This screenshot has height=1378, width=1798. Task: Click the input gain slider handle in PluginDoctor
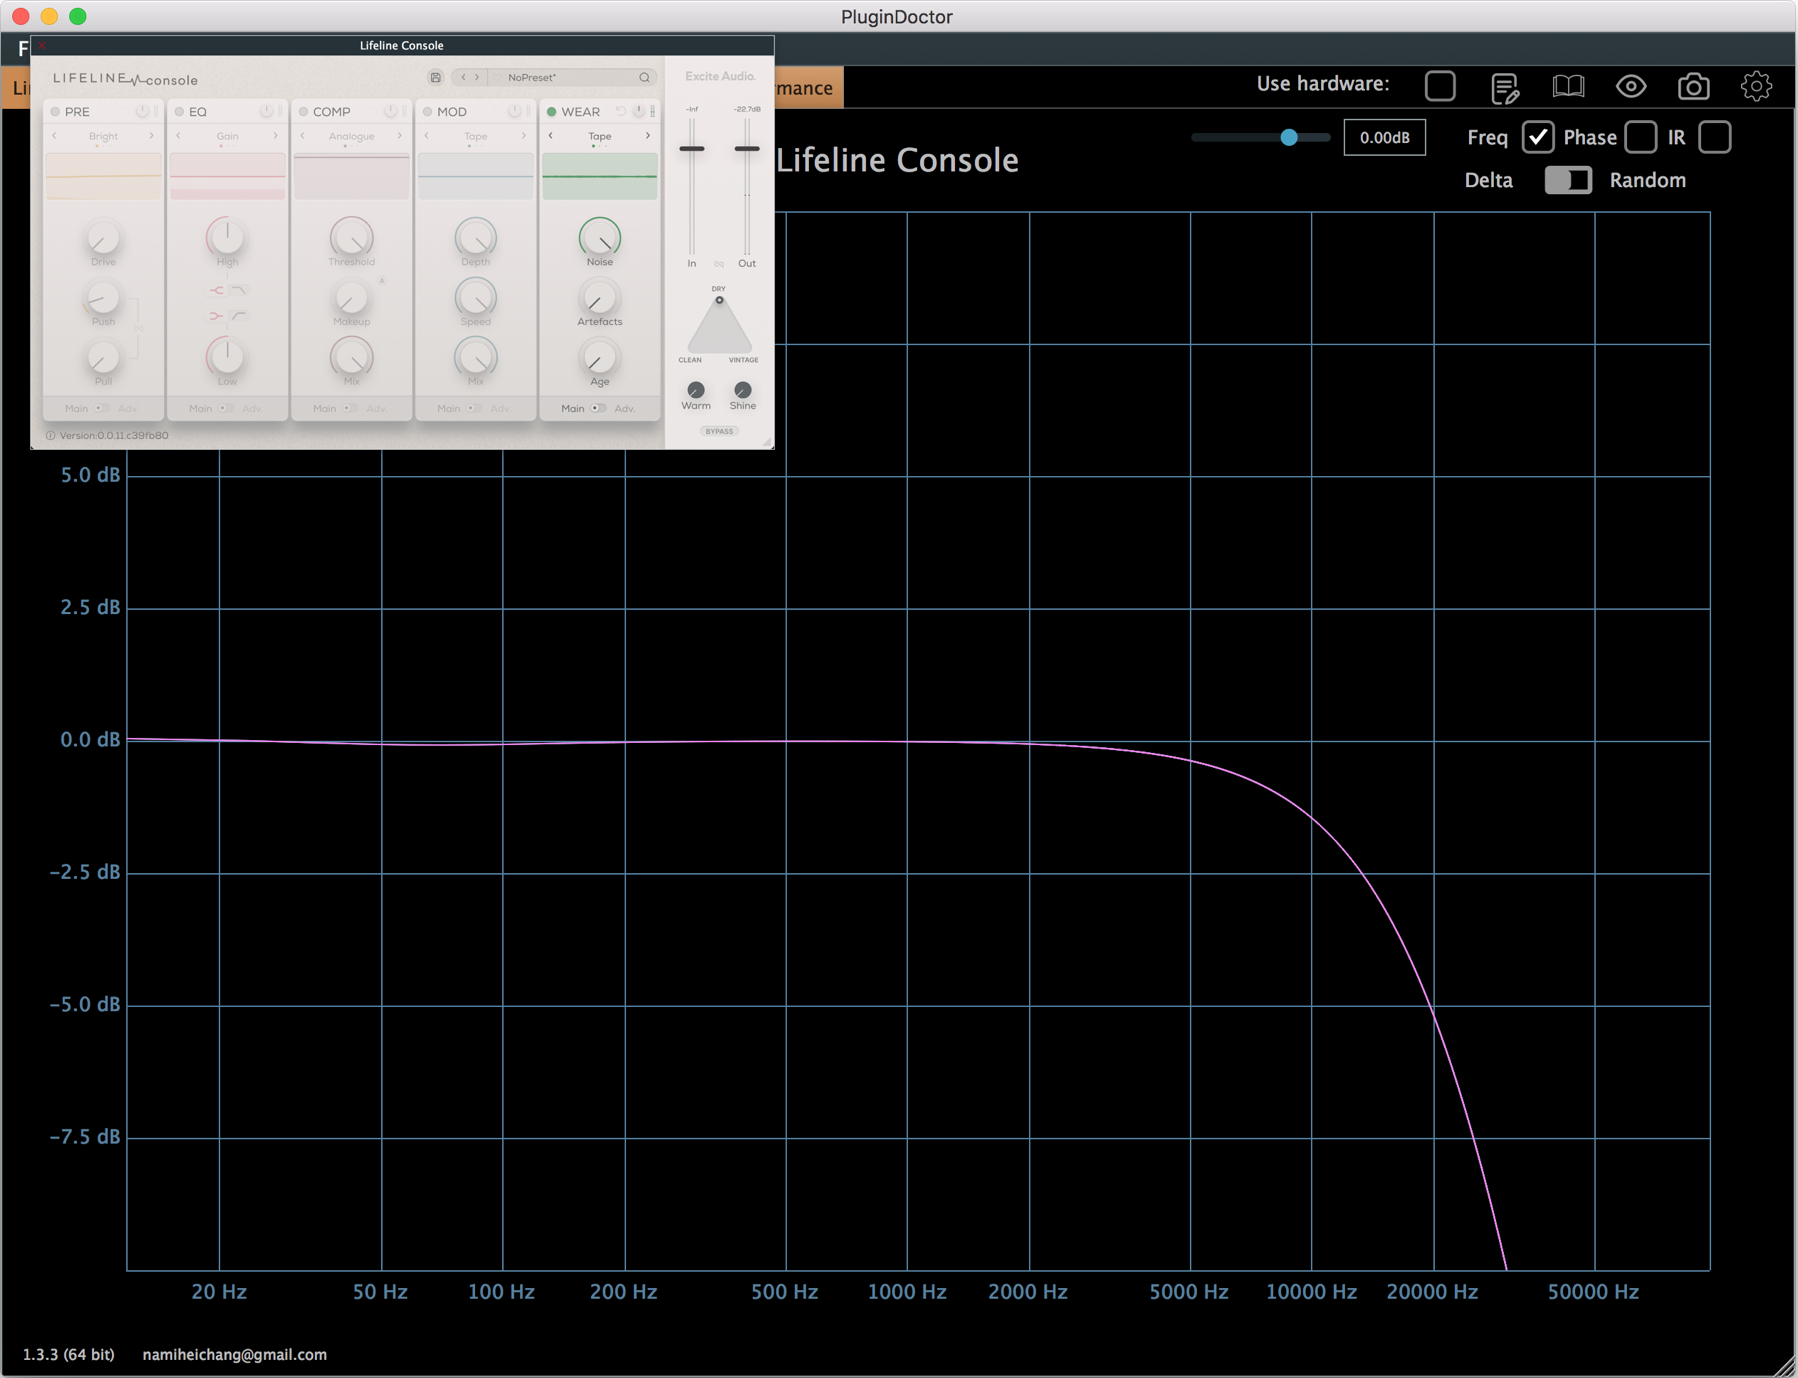point(1289,137)
